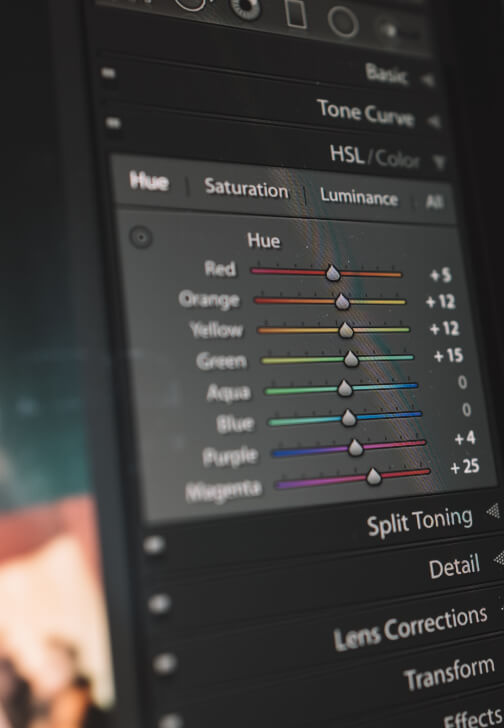Click the Orange hue slider handle
Screen dimensions: 504x728
(x=342, y=301)
